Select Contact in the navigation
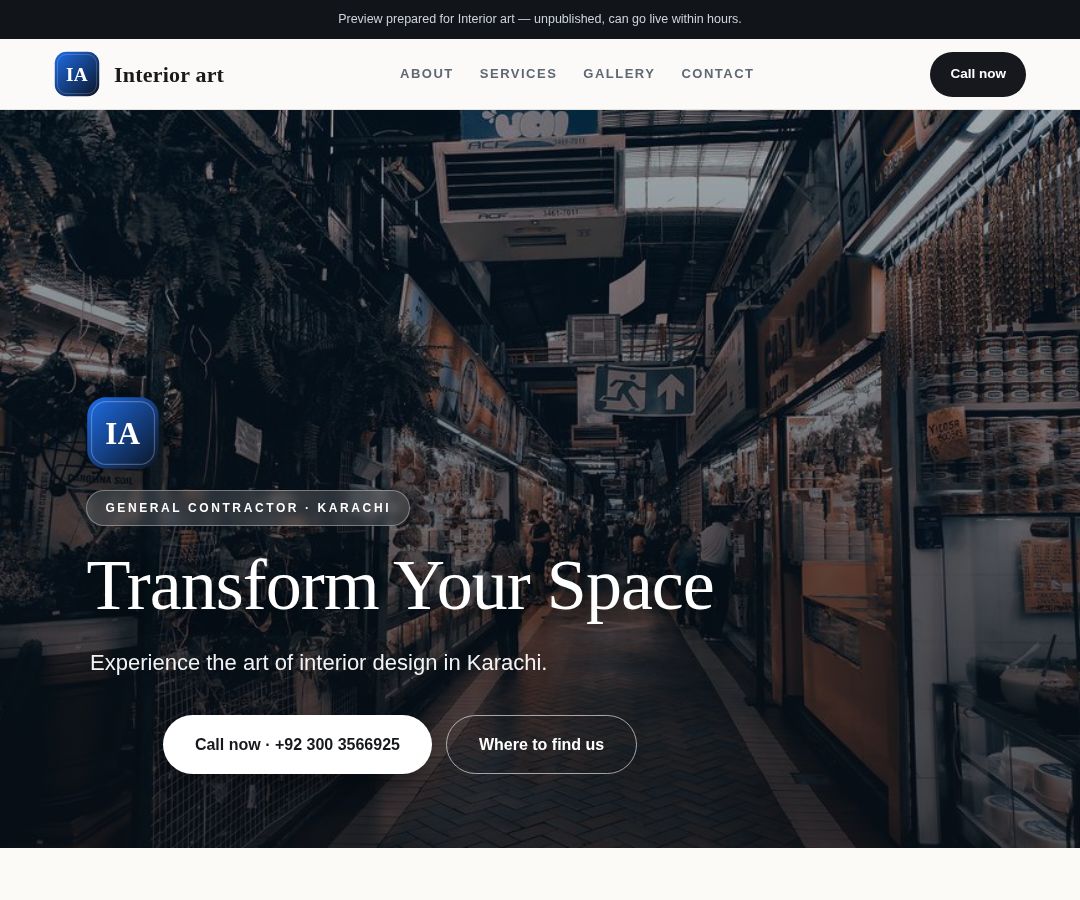This screenshot has height=900, width=1080. tap(717, 74)
